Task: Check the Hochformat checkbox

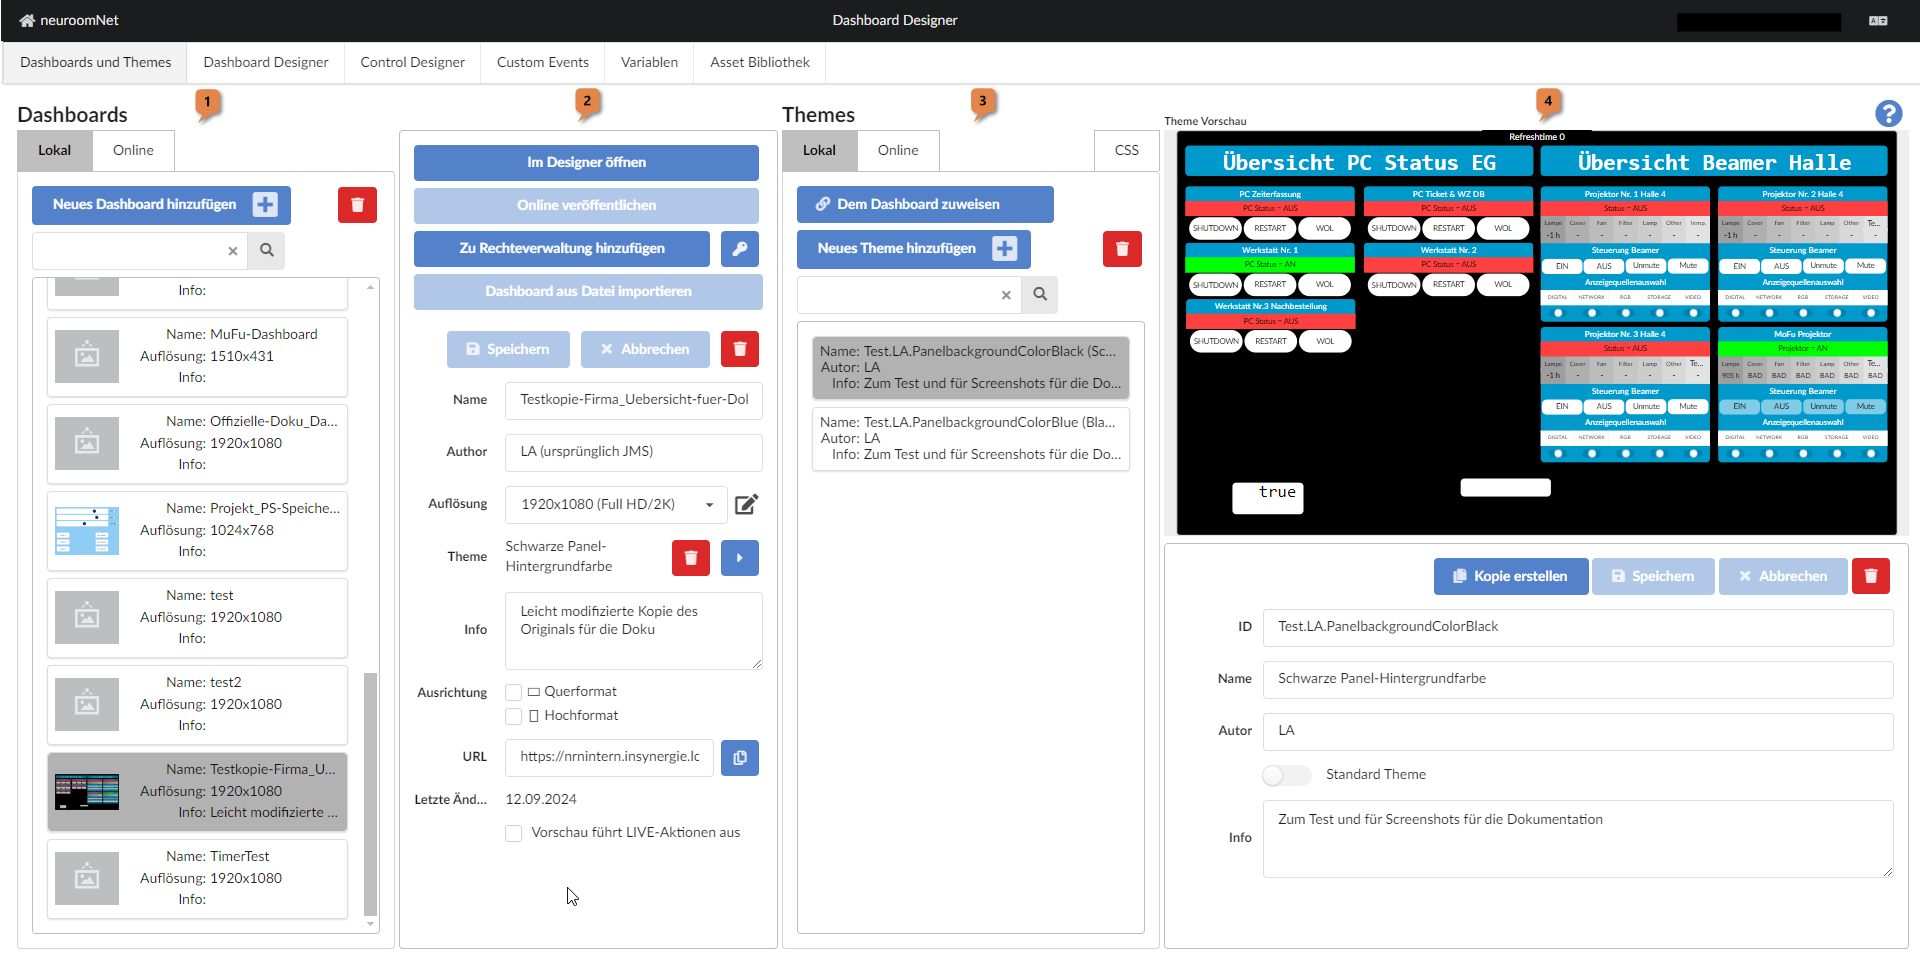Action: point(513,715)
